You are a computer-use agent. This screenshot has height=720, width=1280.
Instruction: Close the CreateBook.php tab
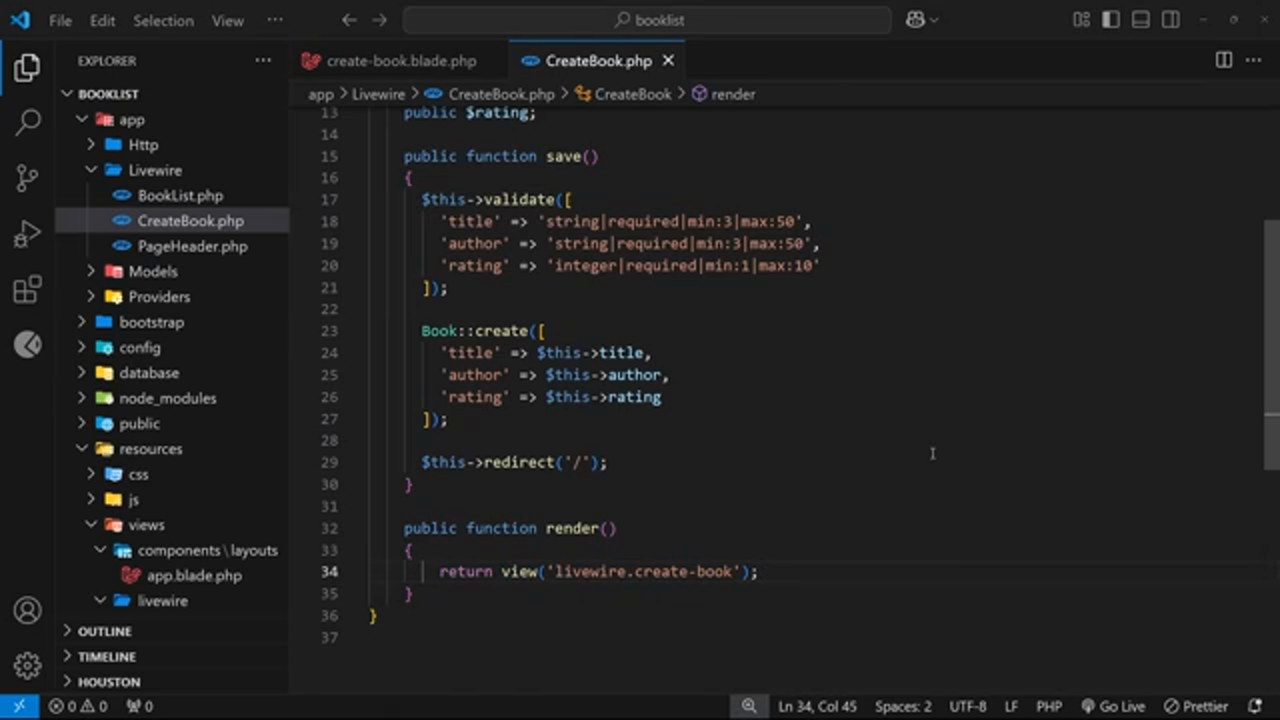[x=668, y=61]
